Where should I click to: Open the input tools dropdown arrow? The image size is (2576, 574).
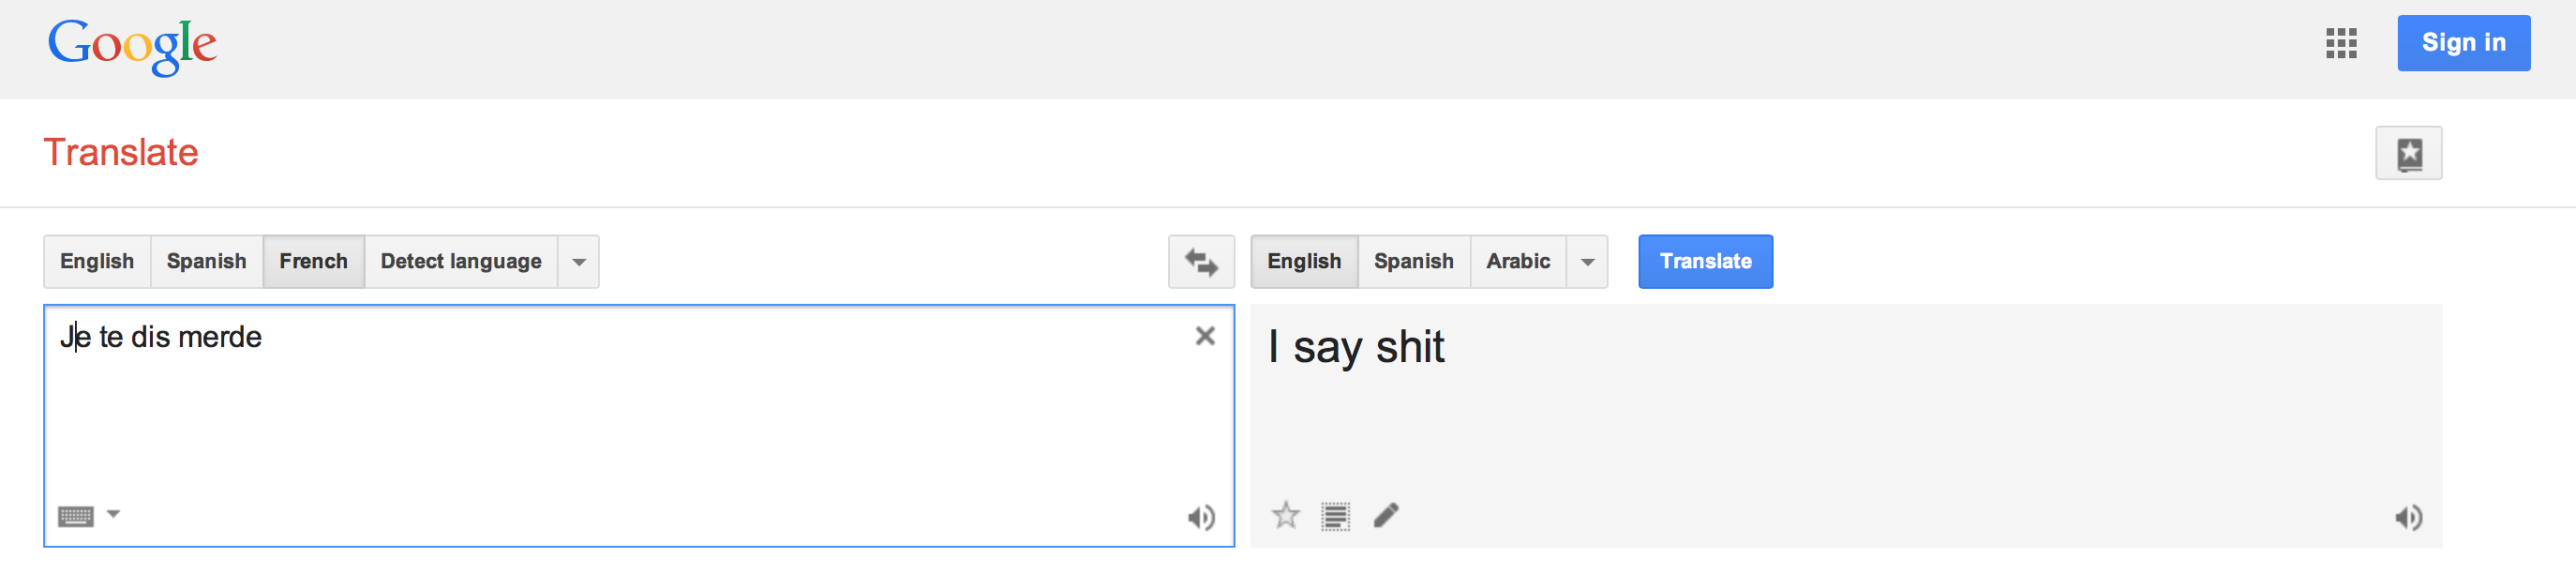point(114,514)
